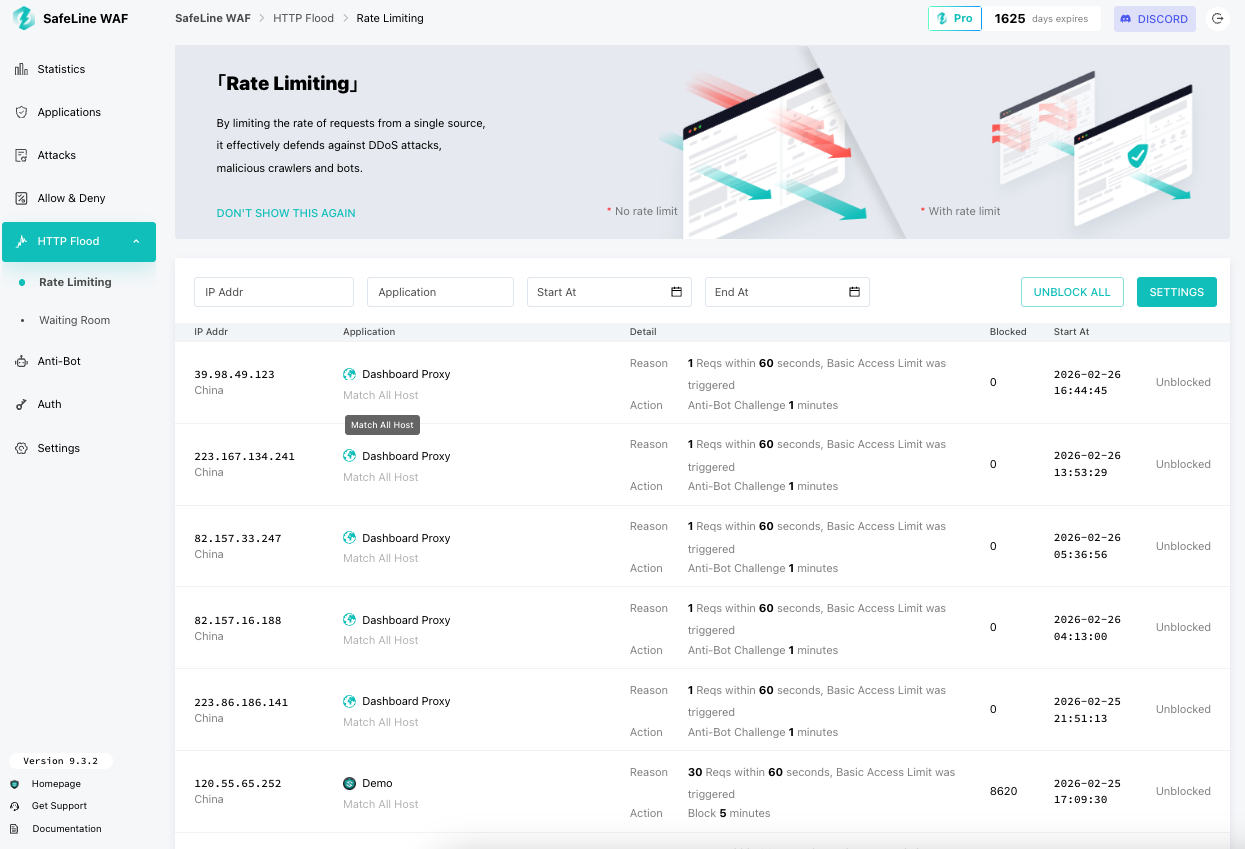Viewport: 1245px width, 849px height.
Task: Click the Settings gear icon in sidebar
Action: pos(21,448)
